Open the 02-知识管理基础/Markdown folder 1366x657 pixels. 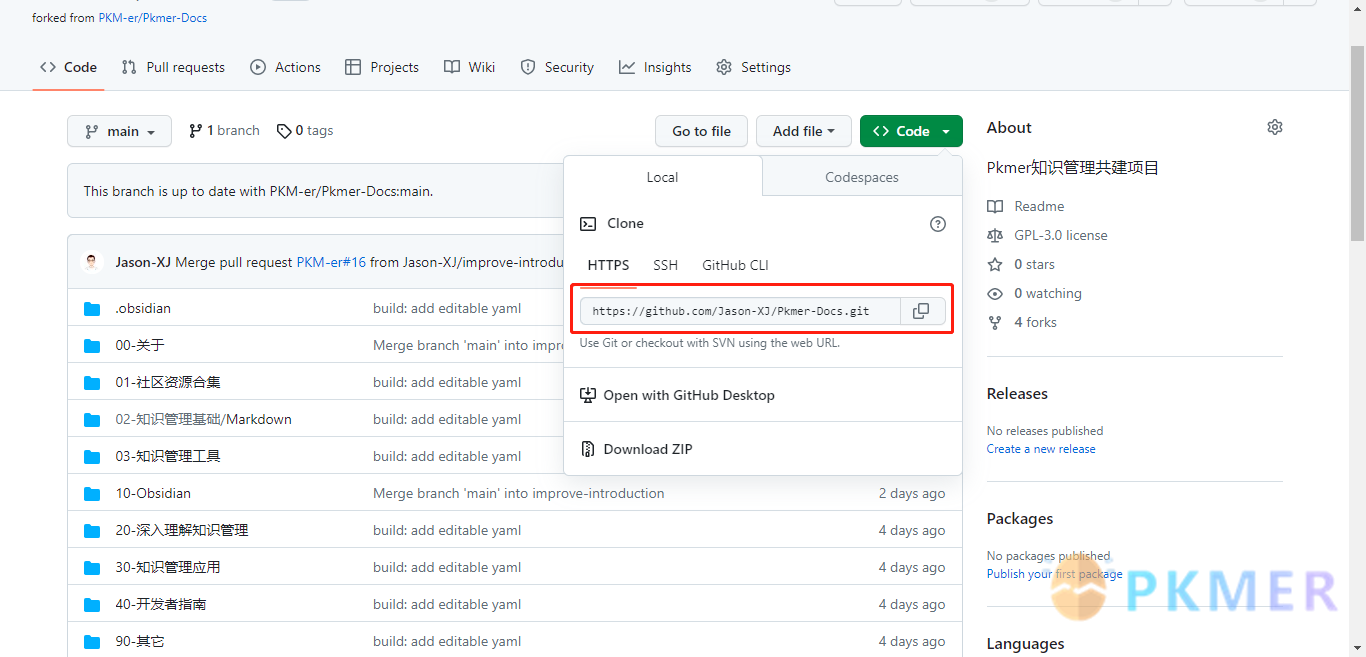click(203, 419)
